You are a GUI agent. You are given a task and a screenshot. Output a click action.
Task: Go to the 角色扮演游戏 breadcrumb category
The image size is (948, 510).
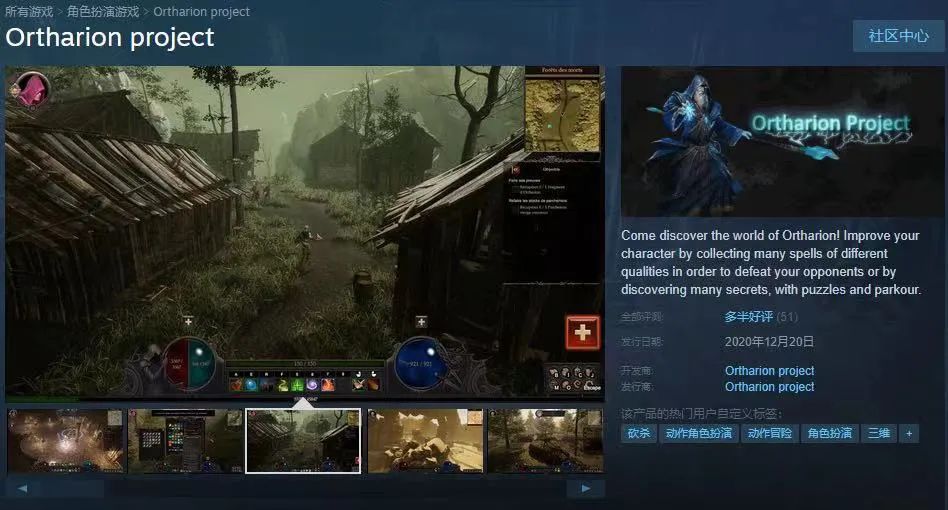coord(103,12)
